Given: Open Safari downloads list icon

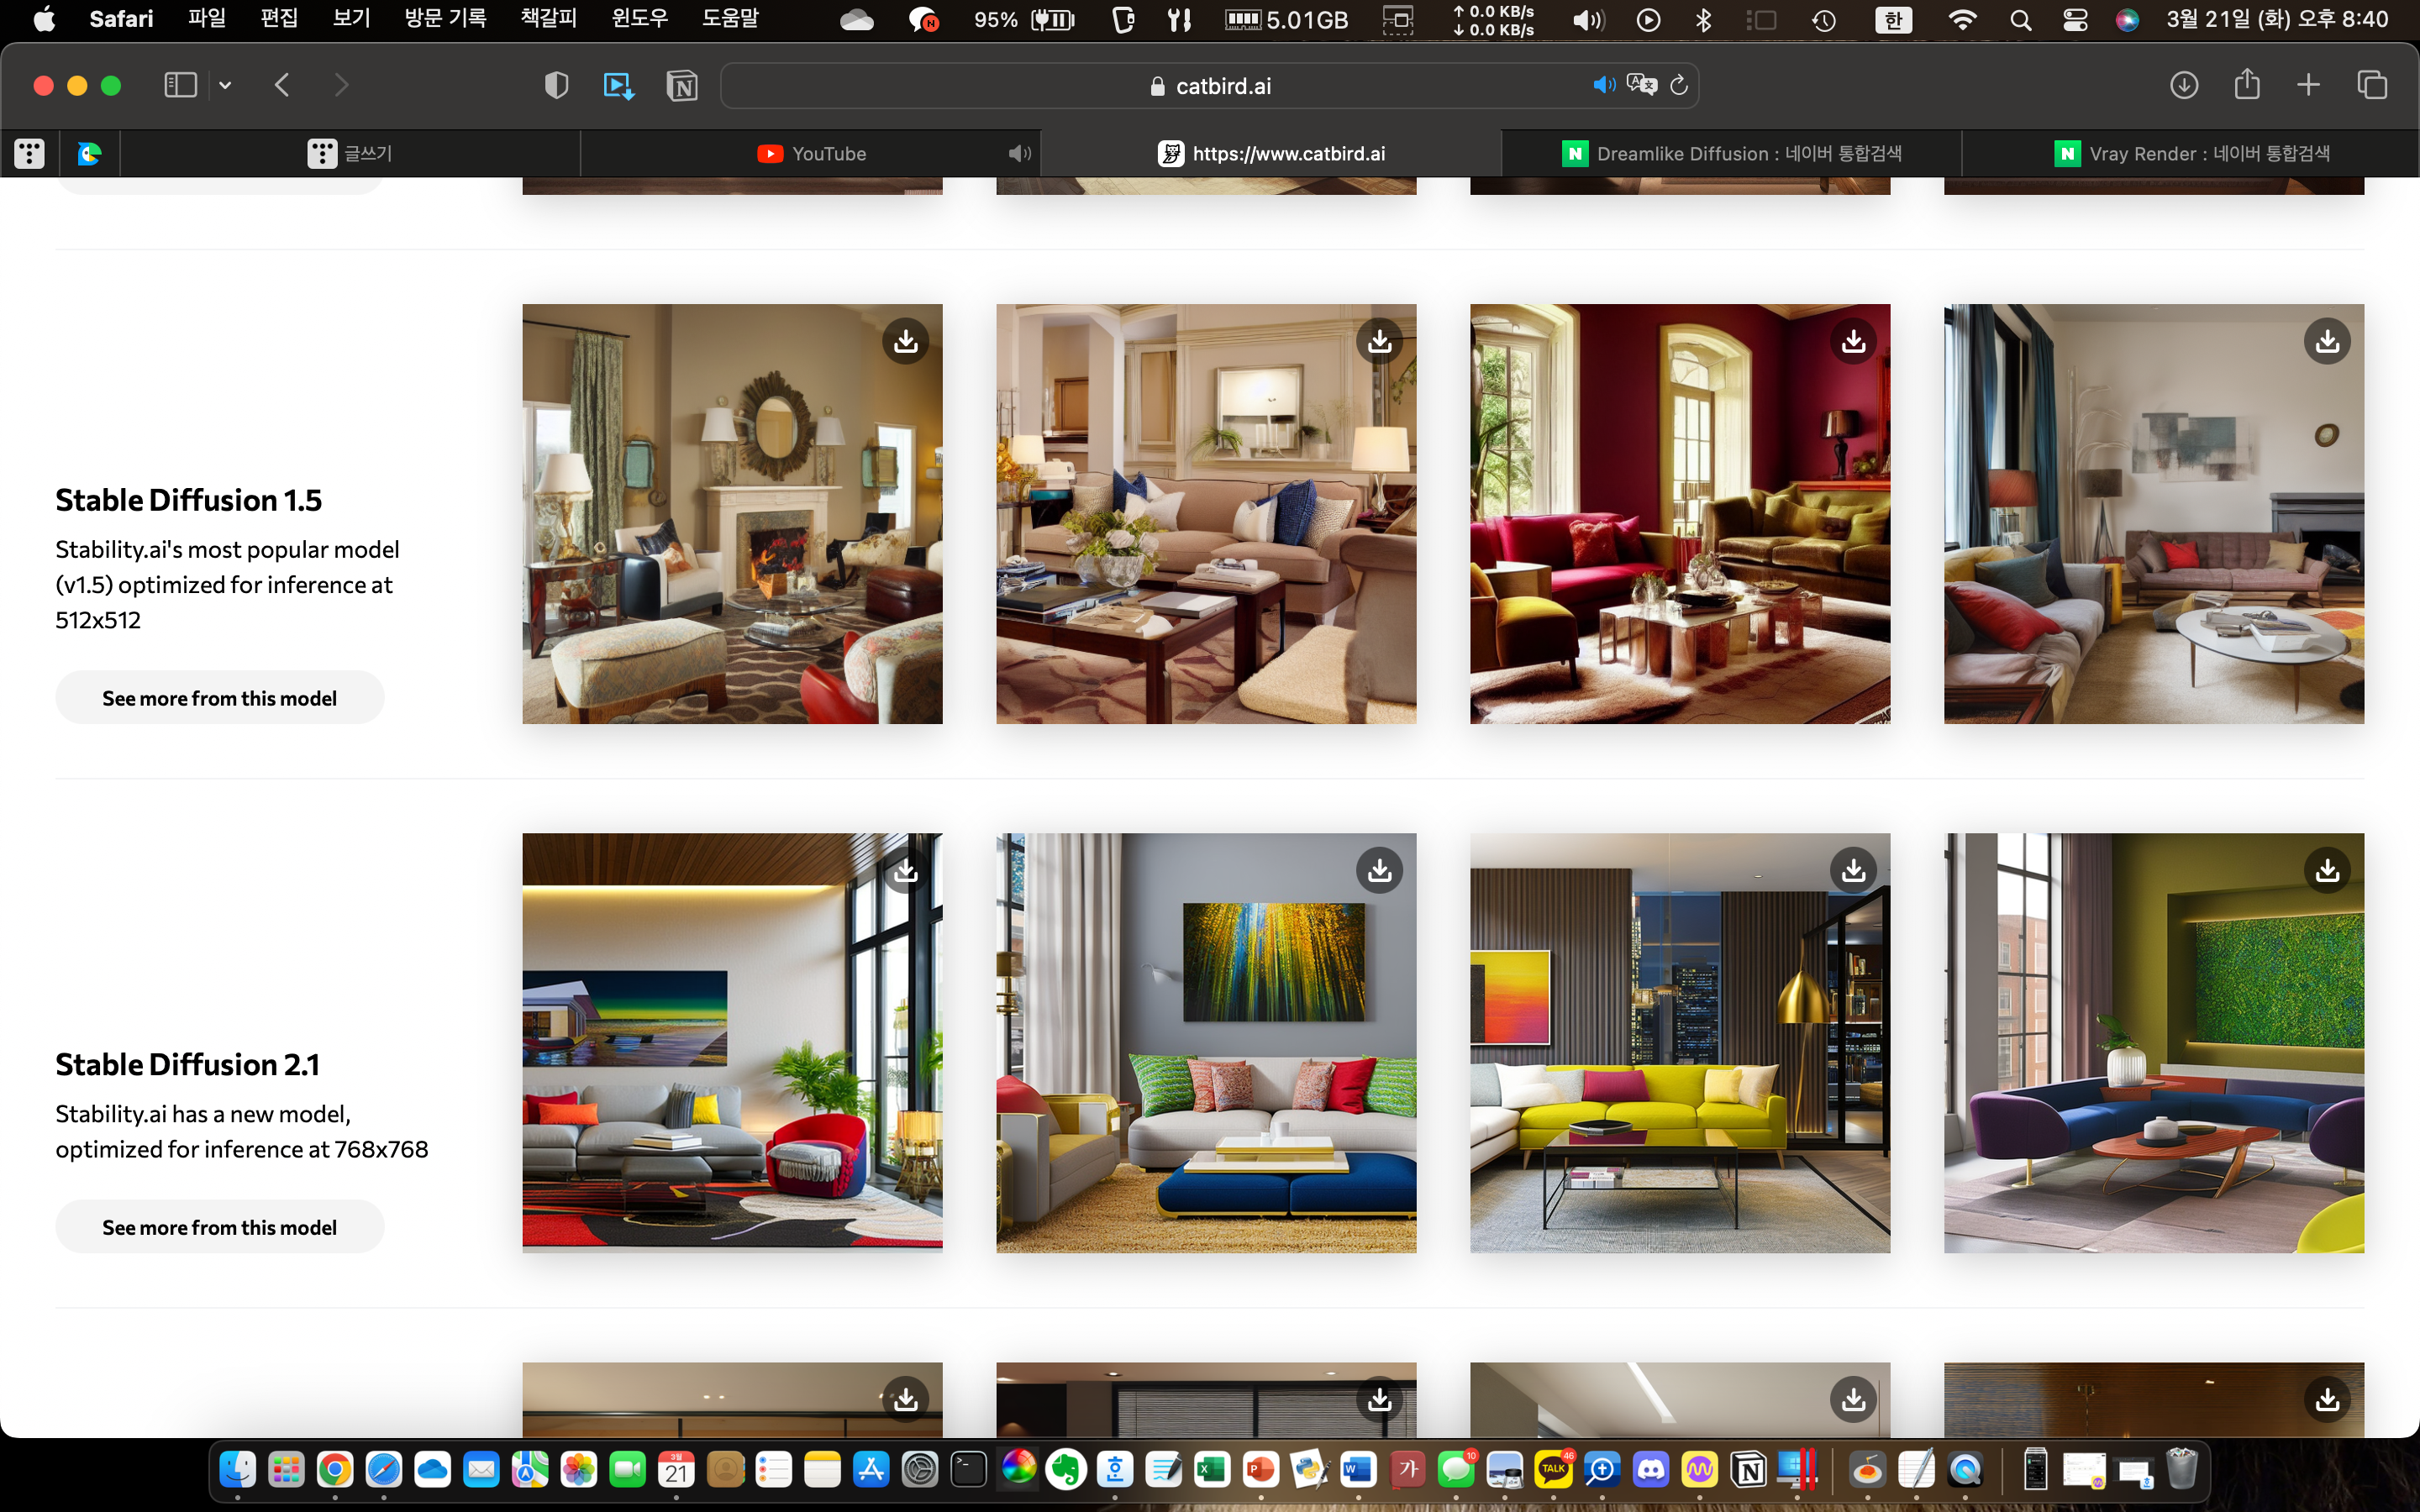Looking at the screenshot, I should [x=2184, y=85].
